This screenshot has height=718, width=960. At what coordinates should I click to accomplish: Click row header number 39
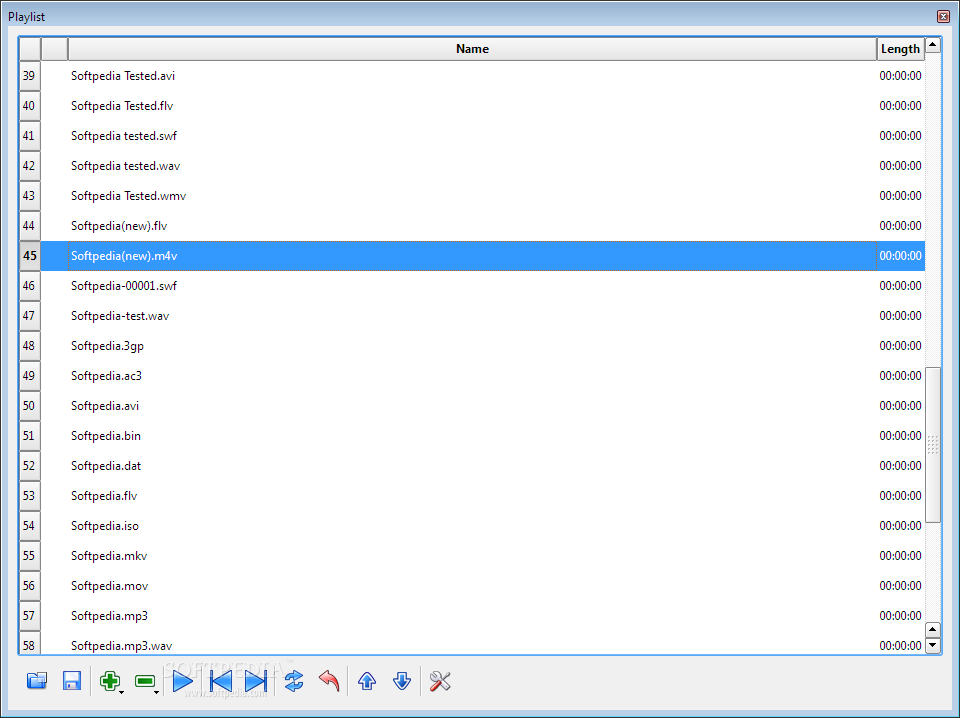pos(29,76)
